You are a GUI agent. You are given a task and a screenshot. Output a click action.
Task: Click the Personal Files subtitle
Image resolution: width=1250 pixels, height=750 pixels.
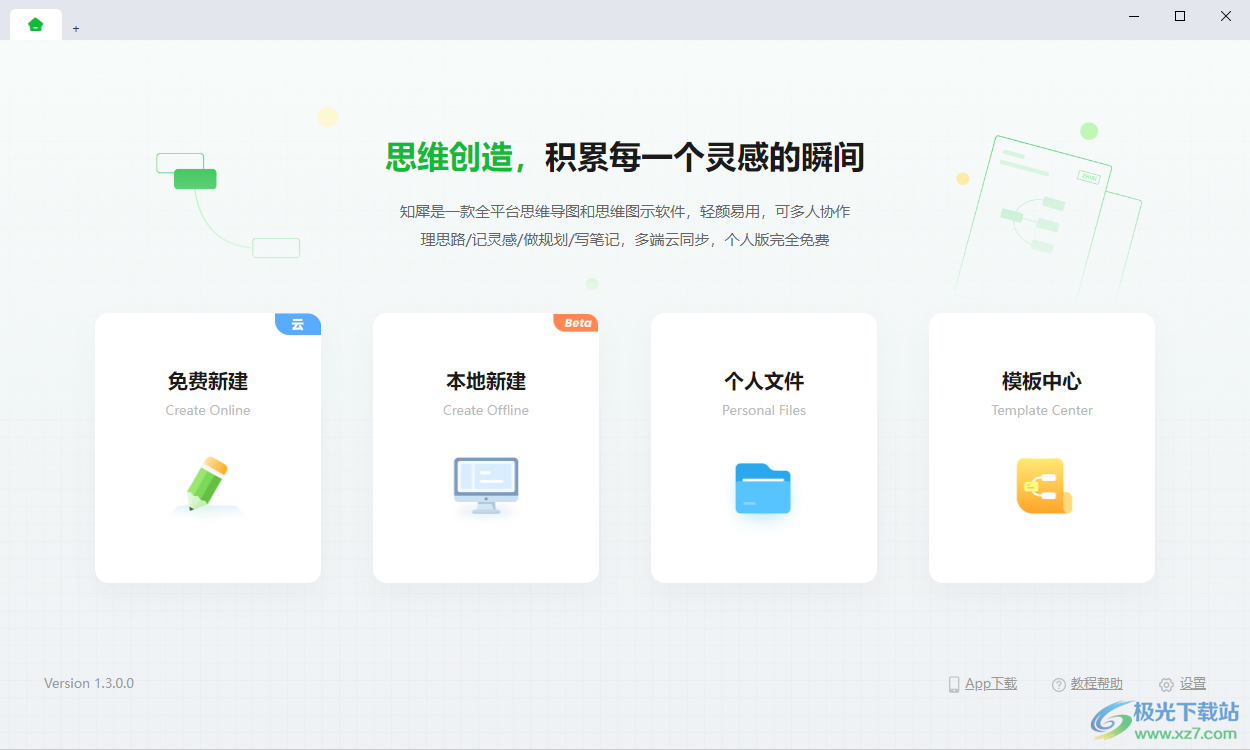[x=764, y=410]
